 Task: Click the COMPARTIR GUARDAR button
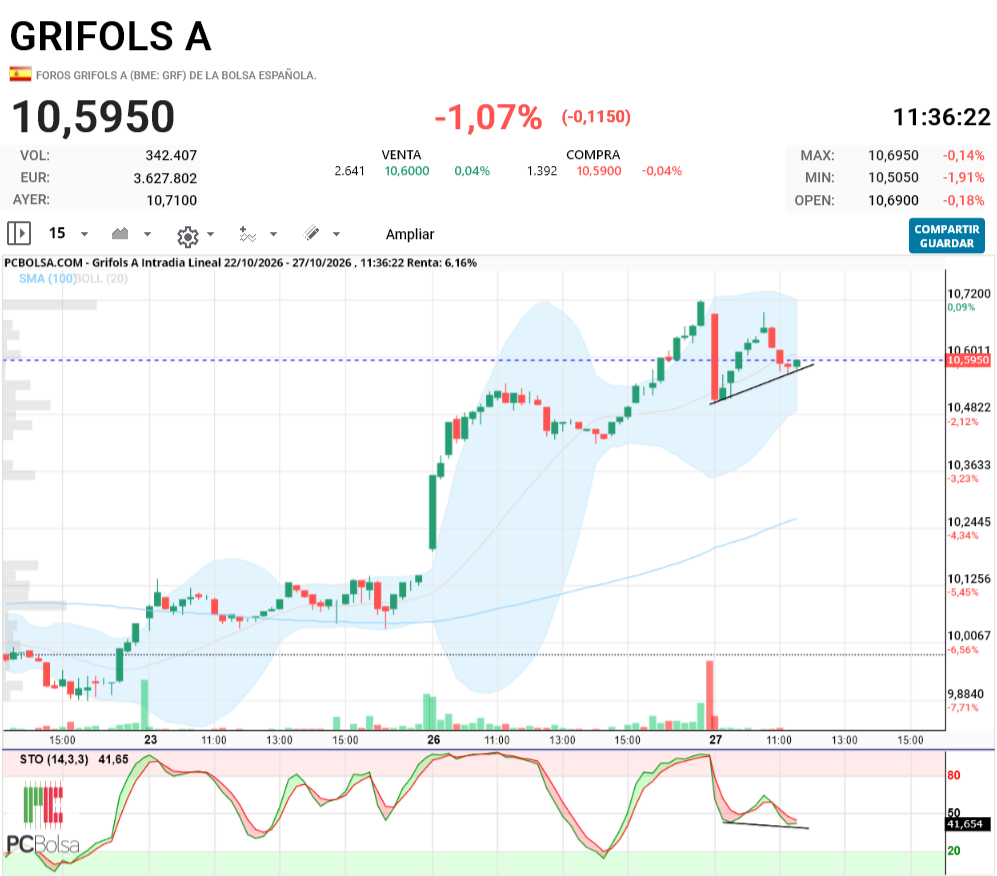[947, 236]
